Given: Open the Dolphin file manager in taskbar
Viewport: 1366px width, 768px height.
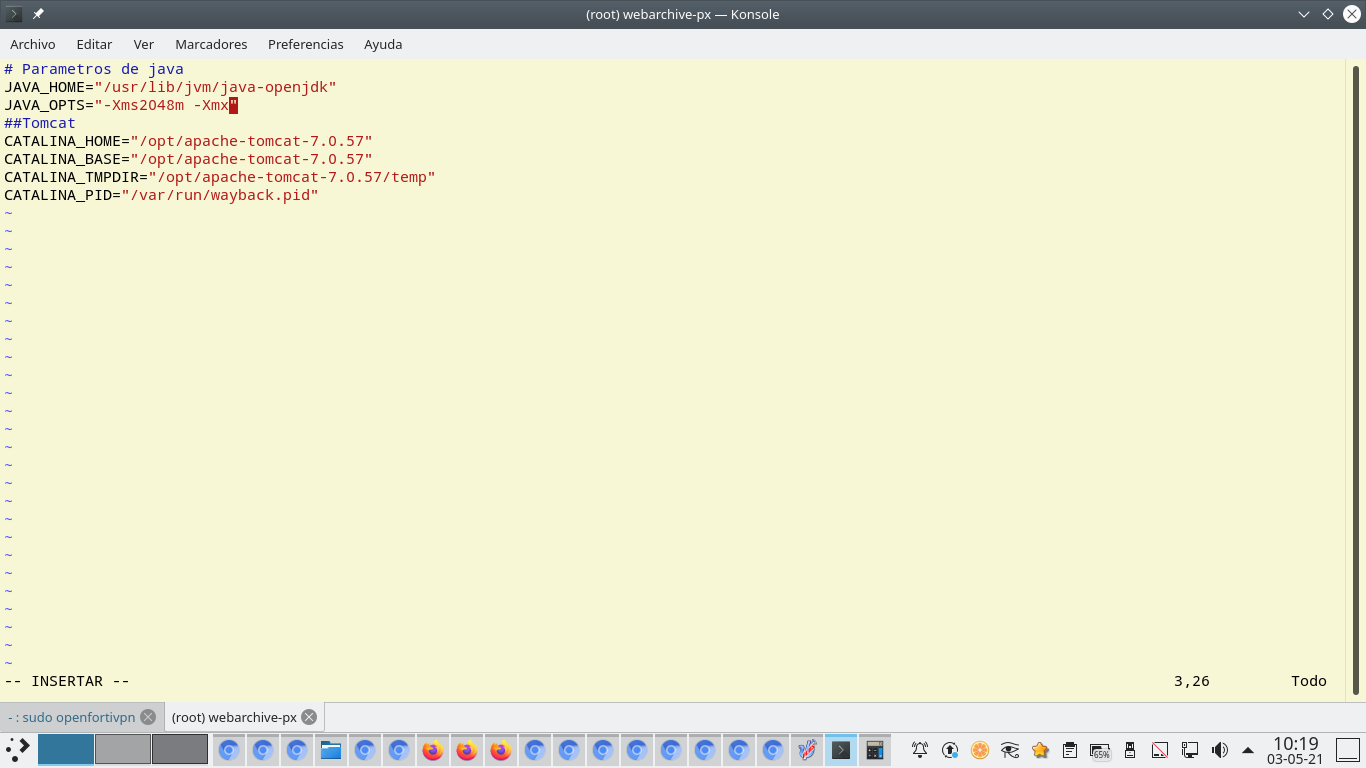Looking at the screenshot, I should (x=331, y=750).
